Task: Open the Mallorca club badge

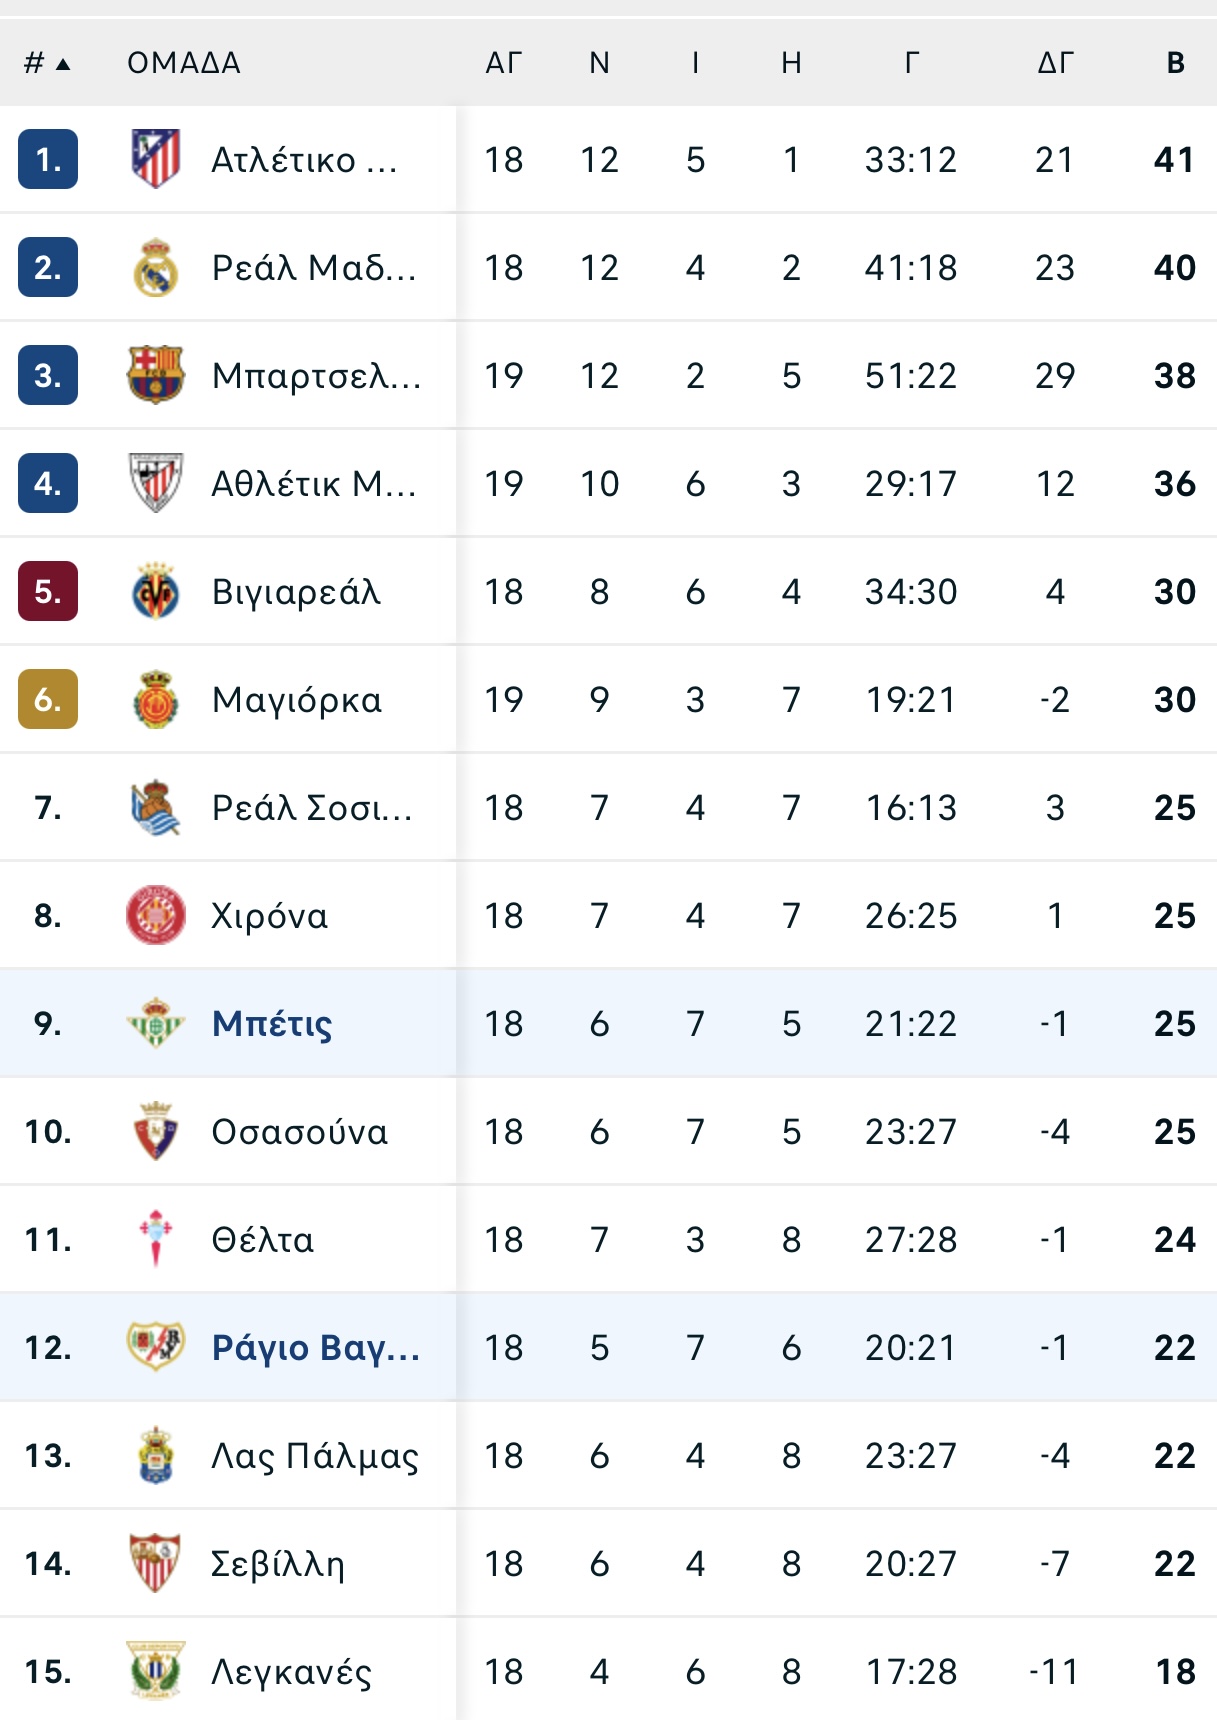Action: coord(156,700)
